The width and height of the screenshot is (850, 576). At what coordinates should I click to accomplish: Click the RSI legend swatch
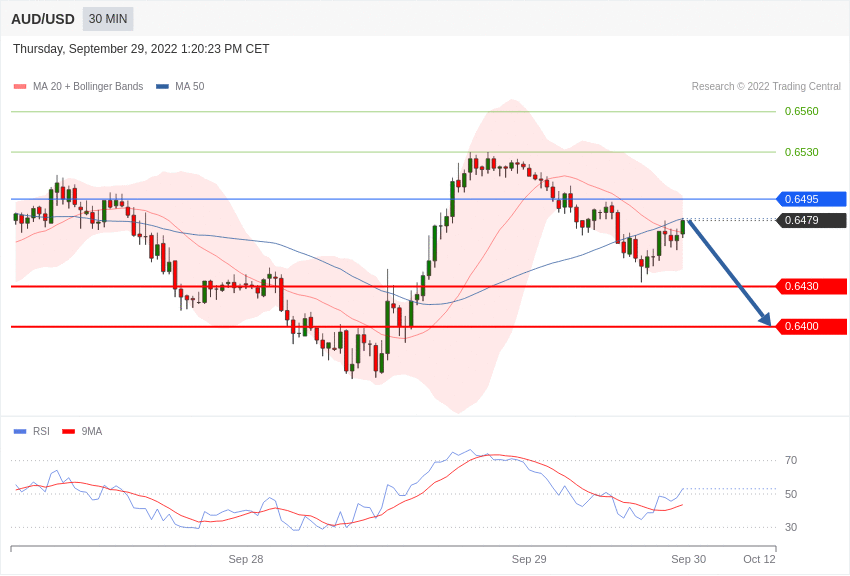(20, 431)
